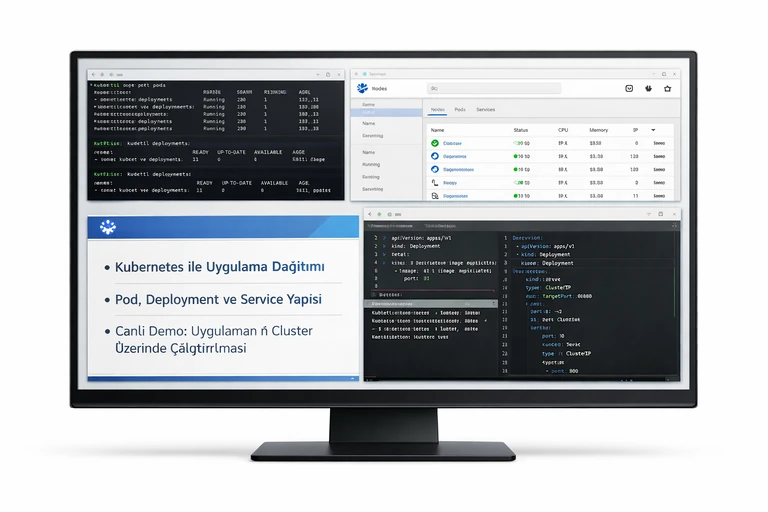Viewport: 768px width, 512px height.
Task: Click the green status dot in the fifth node row
Action: pyautogui.click(x=515, y=195)
